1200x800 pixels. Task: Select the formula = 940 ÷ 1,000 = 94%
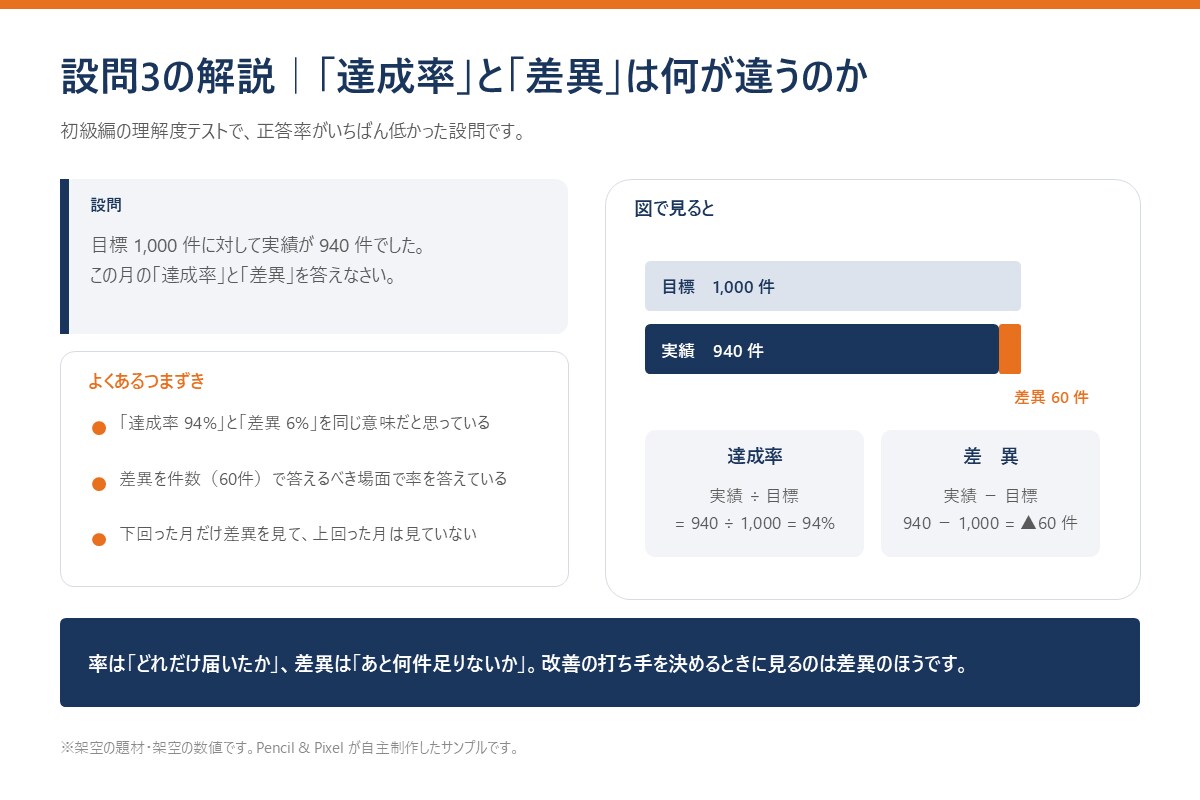[754, 523]
